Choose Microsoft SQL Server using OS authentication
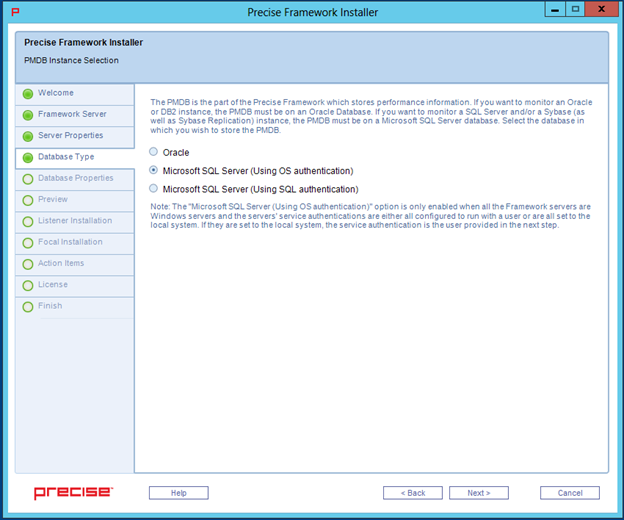The width and height of the screenshot is (624, 520). [153, 170]
